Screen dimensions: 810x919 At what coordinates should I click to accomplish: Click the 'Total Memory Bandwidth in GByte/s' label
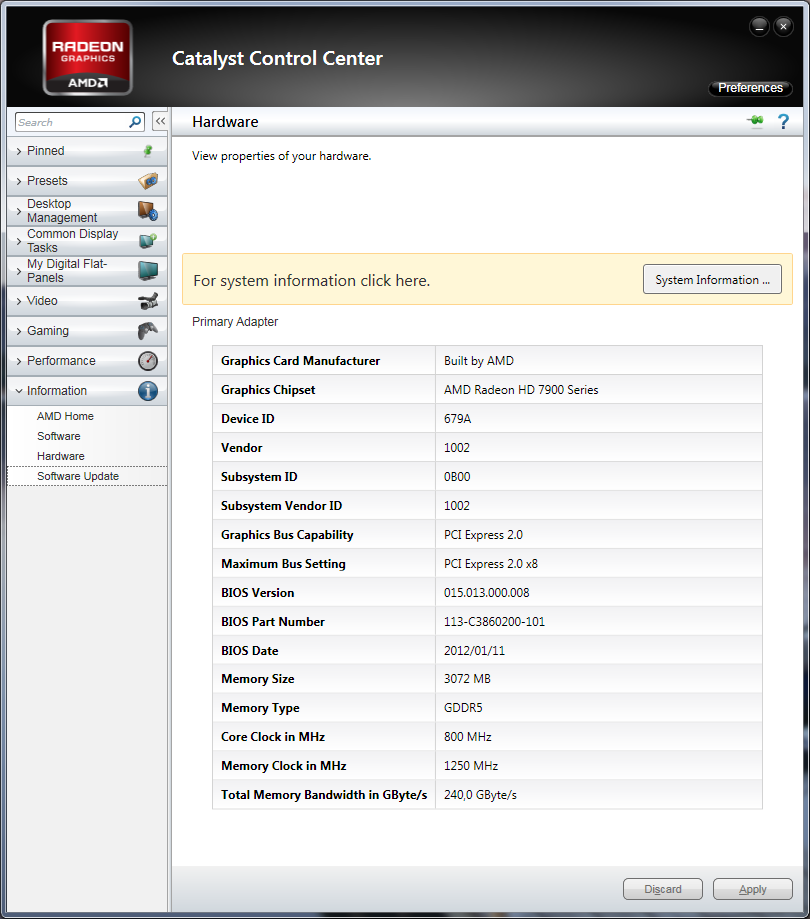pos(324,795)
